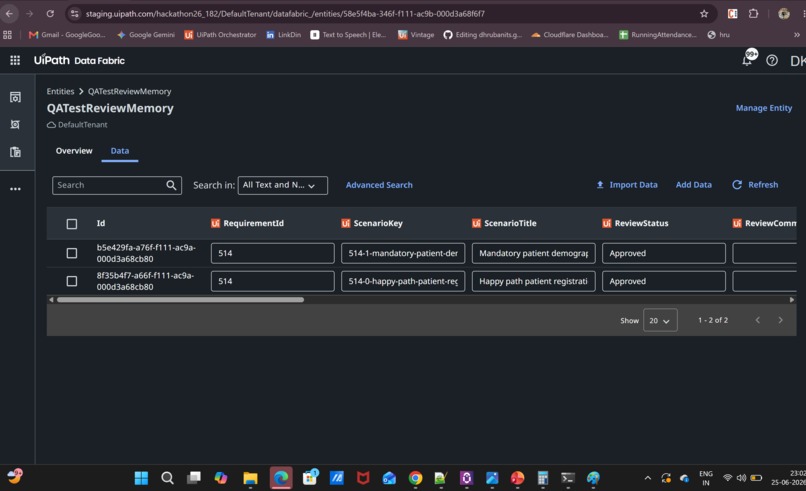Open the Show 20 rows dropdown
Image resolution: width=806 pixels, height=491 pixels.
[x=660, y=320]
